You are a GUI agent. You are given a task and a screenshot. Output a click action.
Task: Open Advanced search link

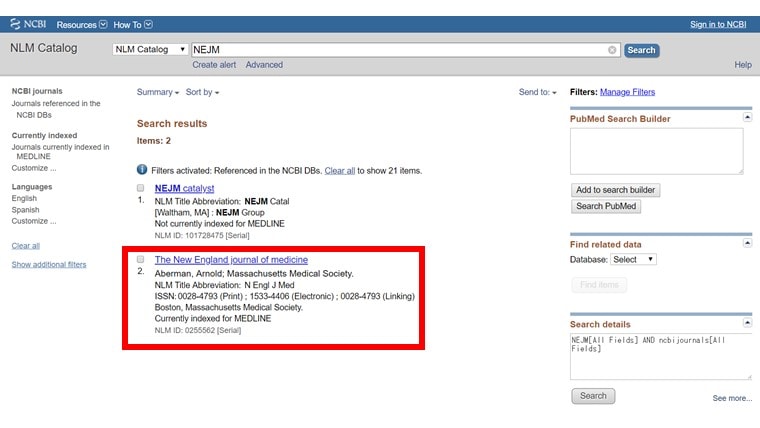(264, 65)
